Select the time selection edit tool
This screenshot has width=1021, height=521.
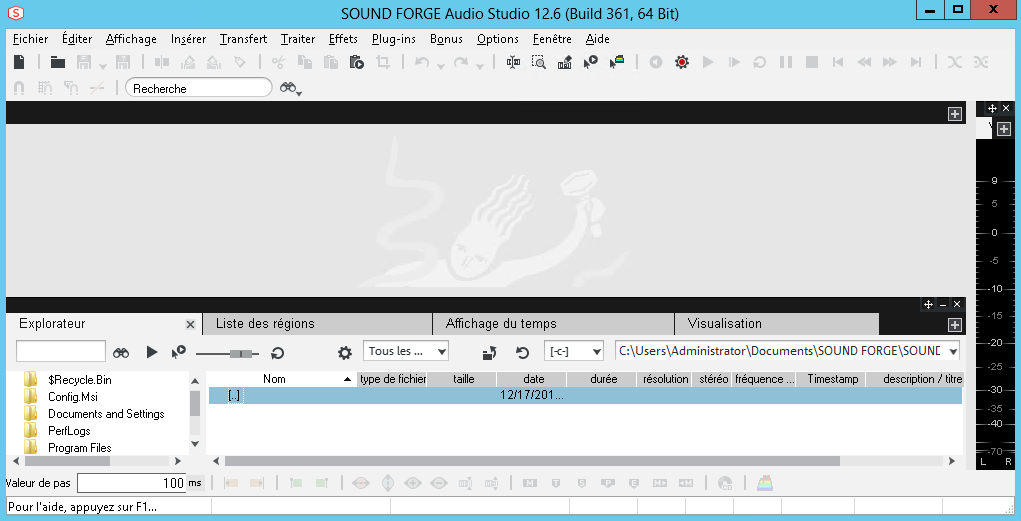513,62
